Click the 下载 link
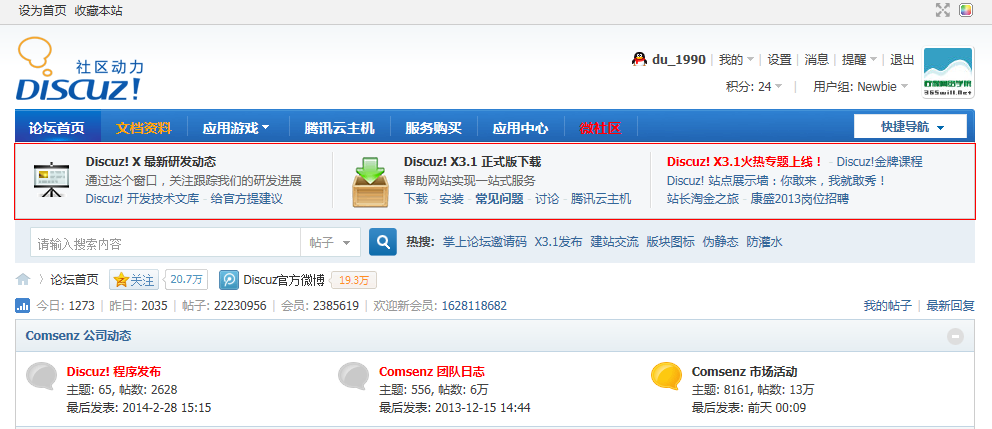The image size is (992, 429). coord(416,199)
